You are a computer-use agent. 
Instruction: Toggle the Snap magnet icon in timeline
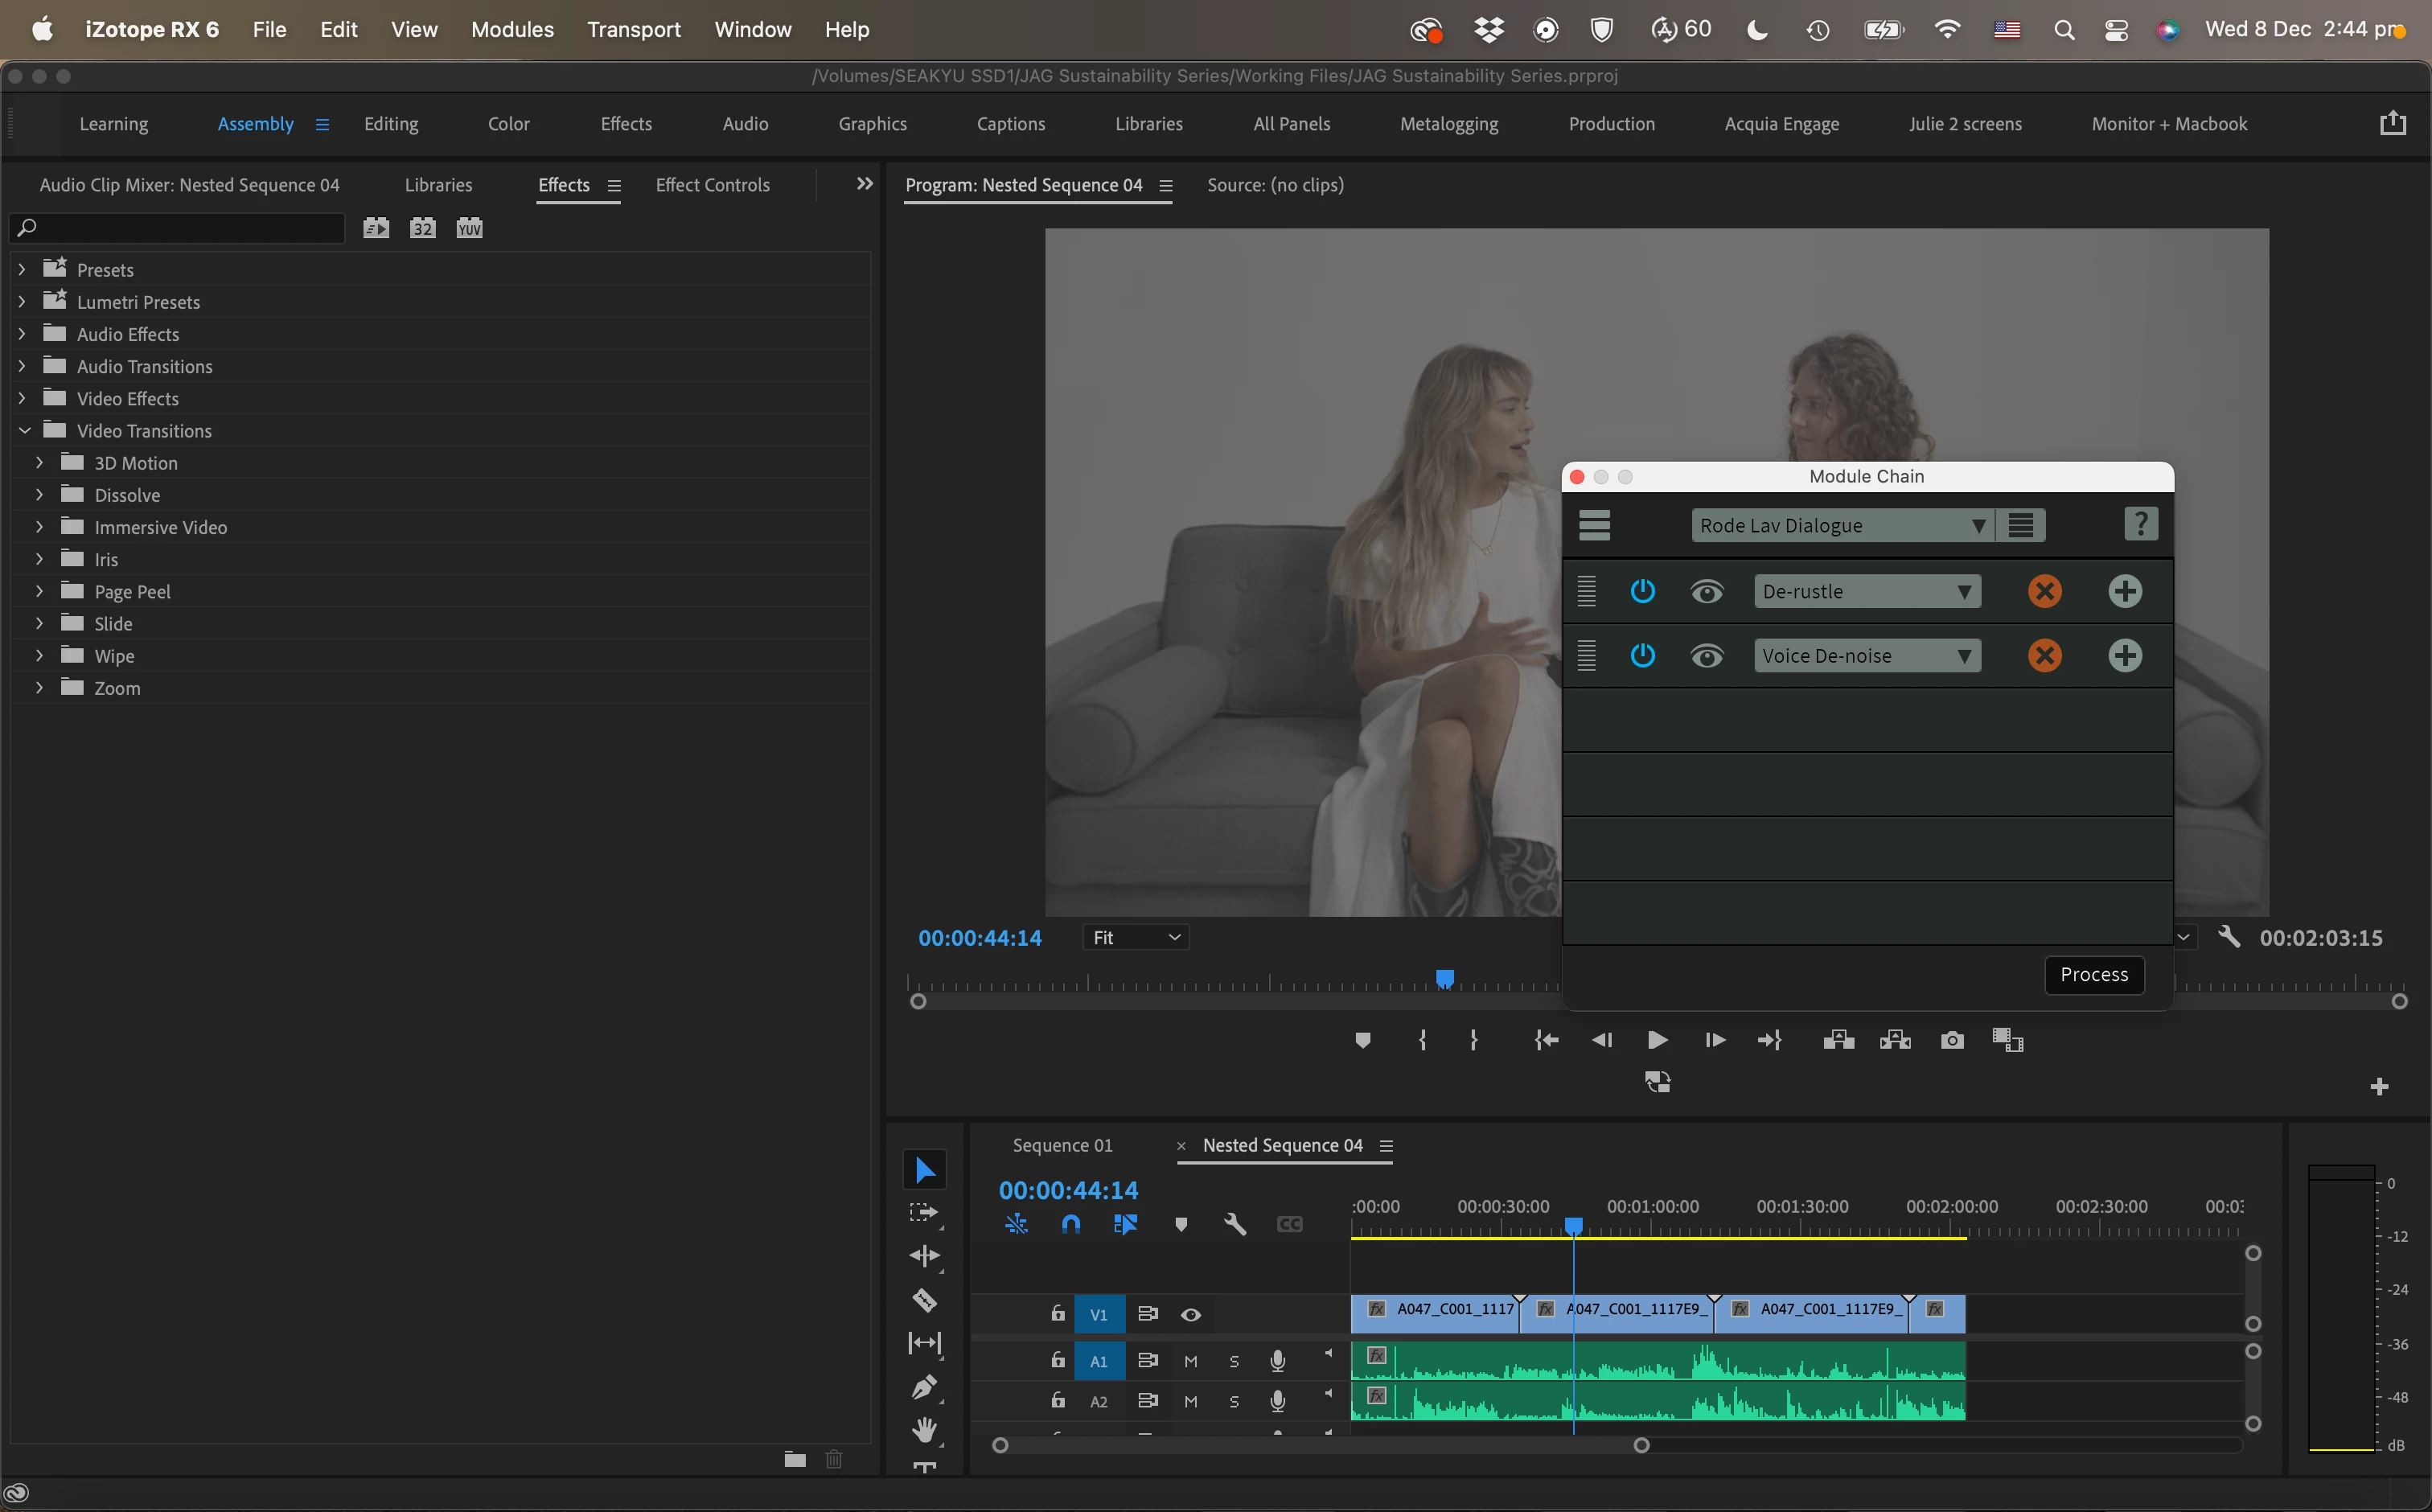[1070, 1224]
